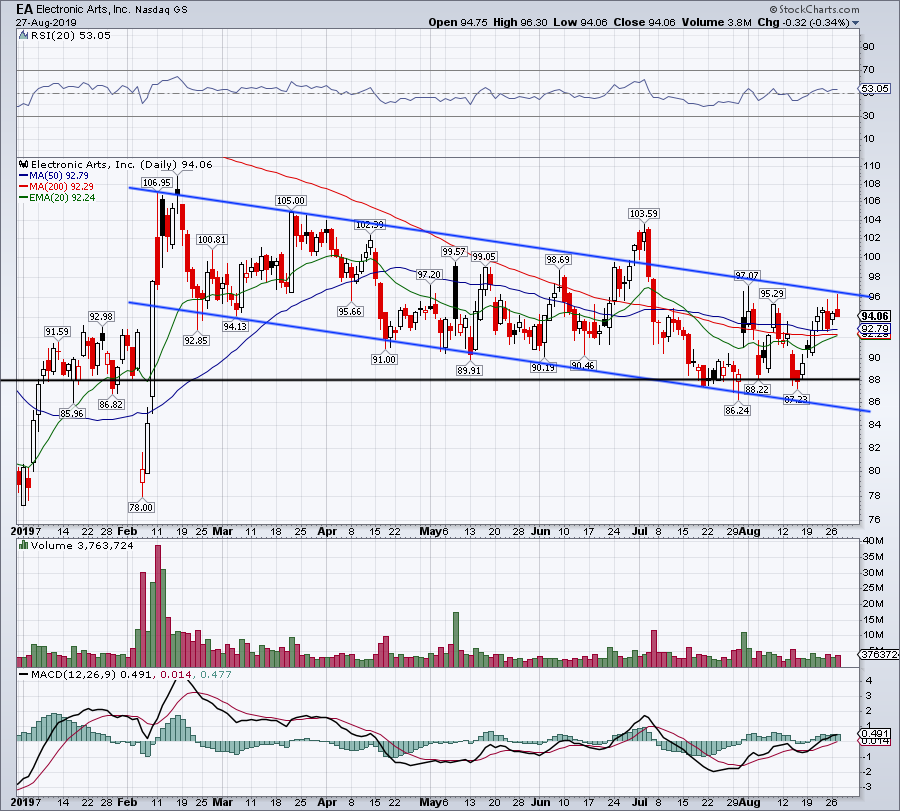Click the 103.59 July peak label

click(x=644, y=214)
